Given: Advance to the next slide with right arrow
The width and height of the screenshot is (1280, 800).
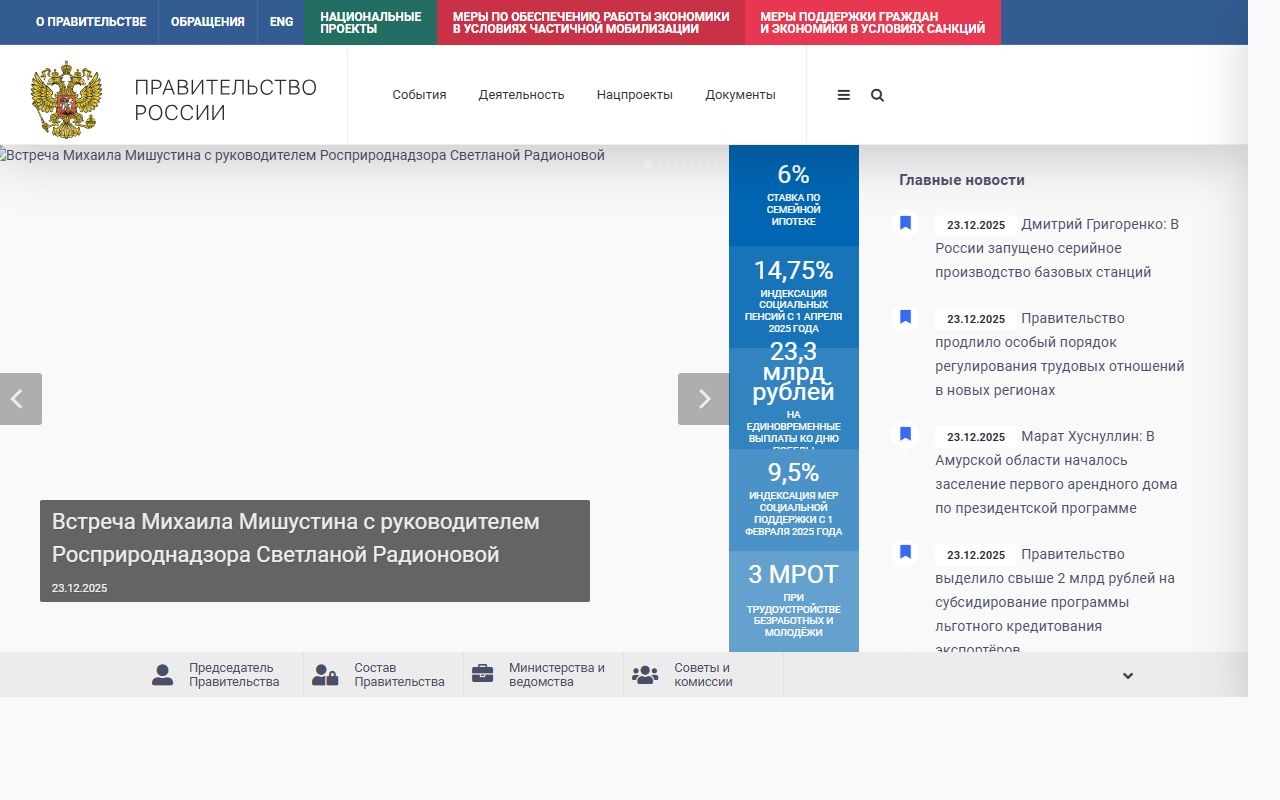Looking at the screenshot, I should pyautogui.click(x=703, y=399).
